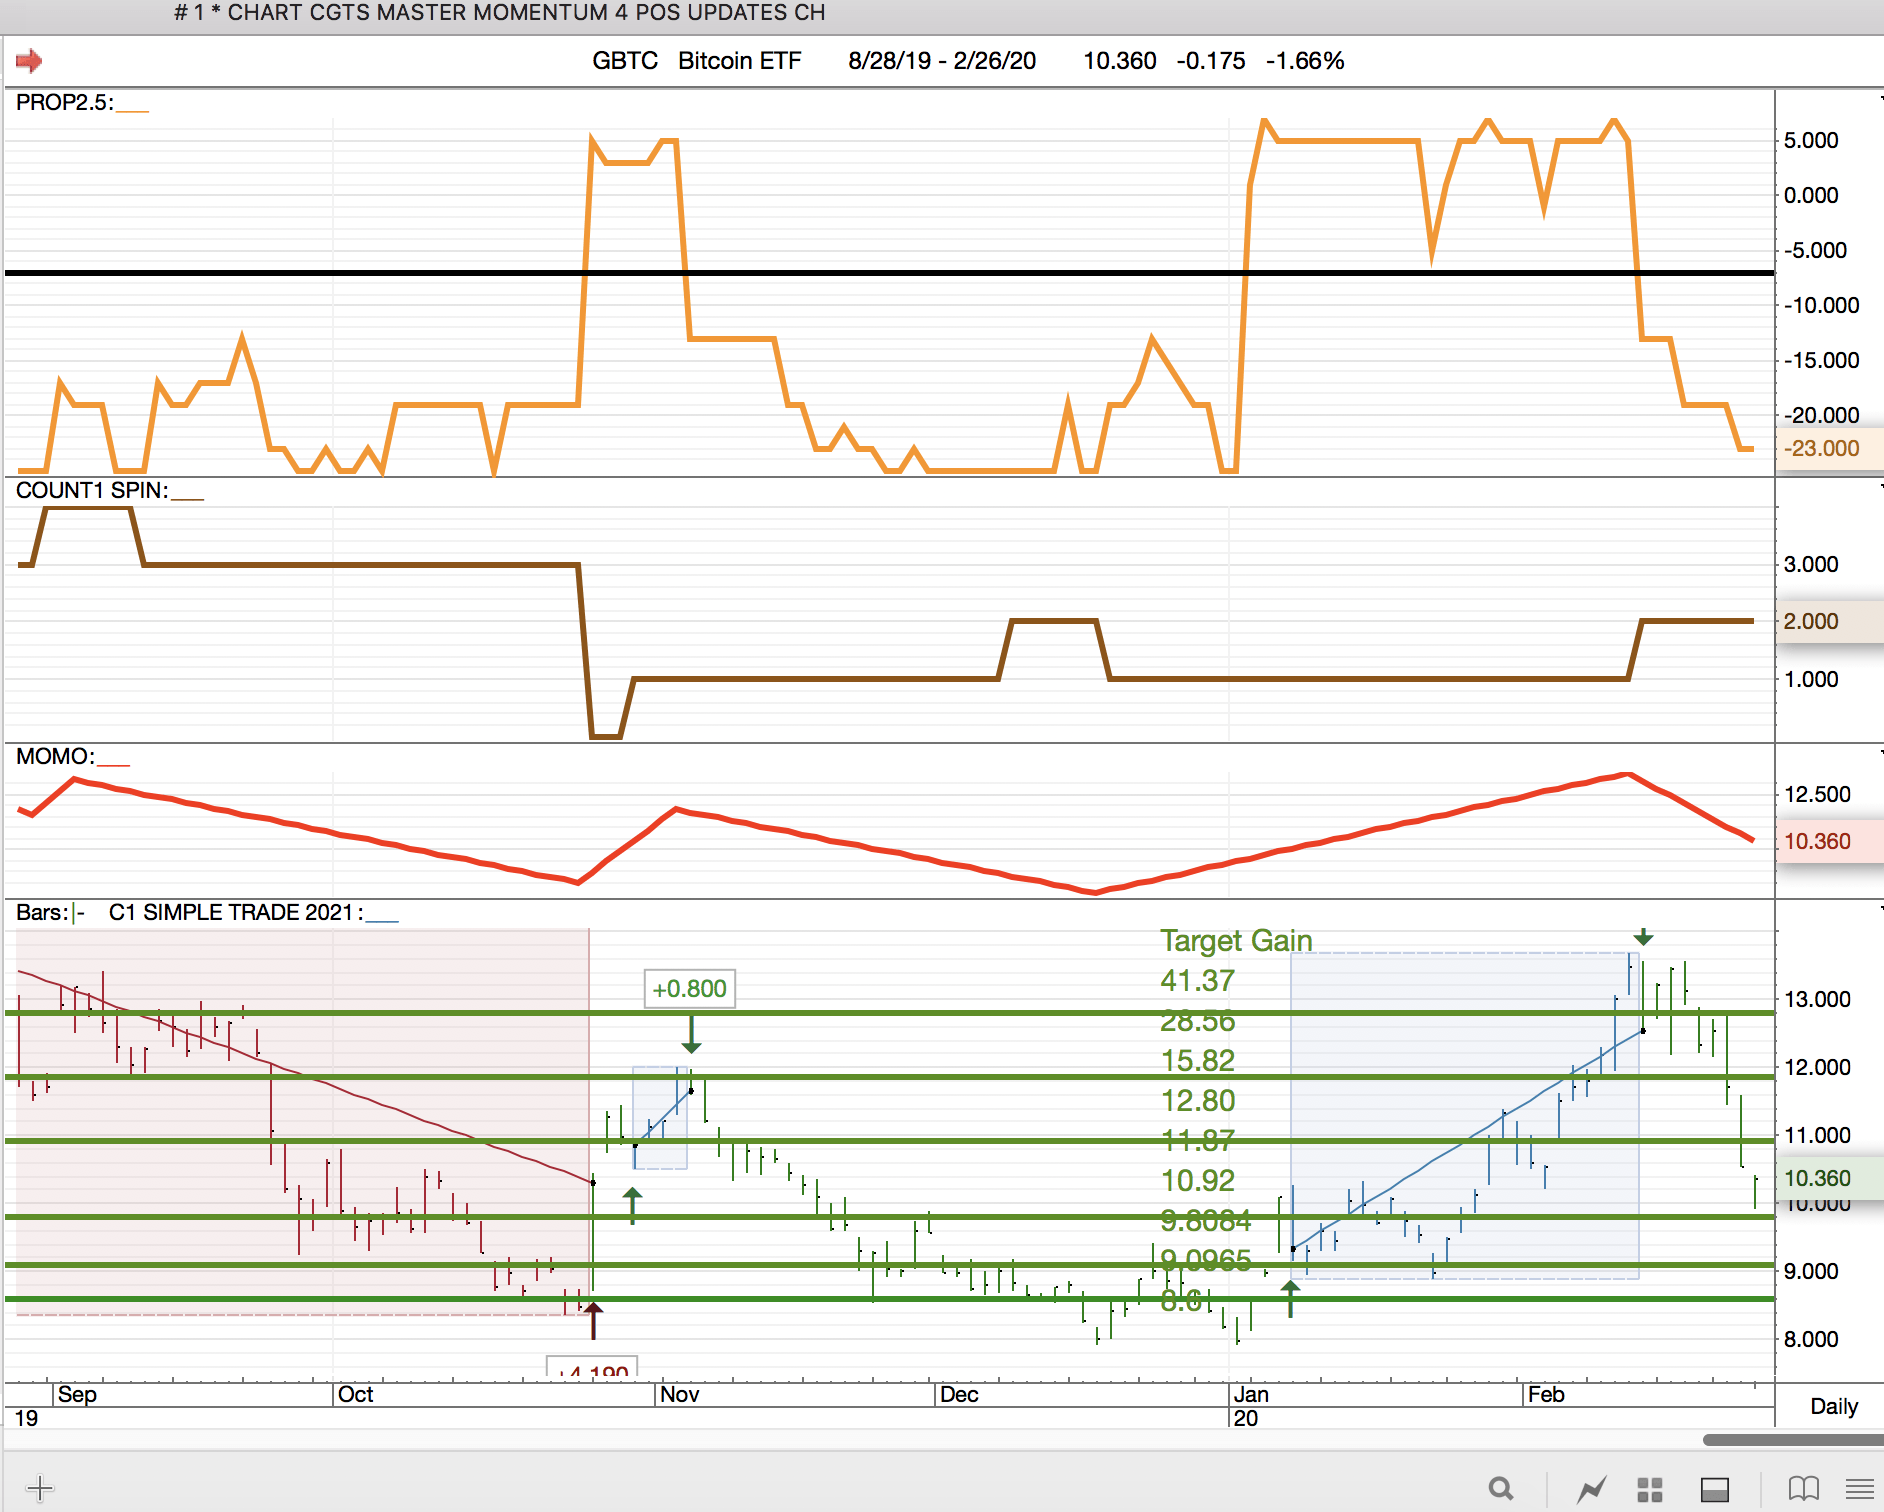Click the magnifying glass search icon
The height and width of the screenshot is (1512, 1884).
(1500, 1488)
